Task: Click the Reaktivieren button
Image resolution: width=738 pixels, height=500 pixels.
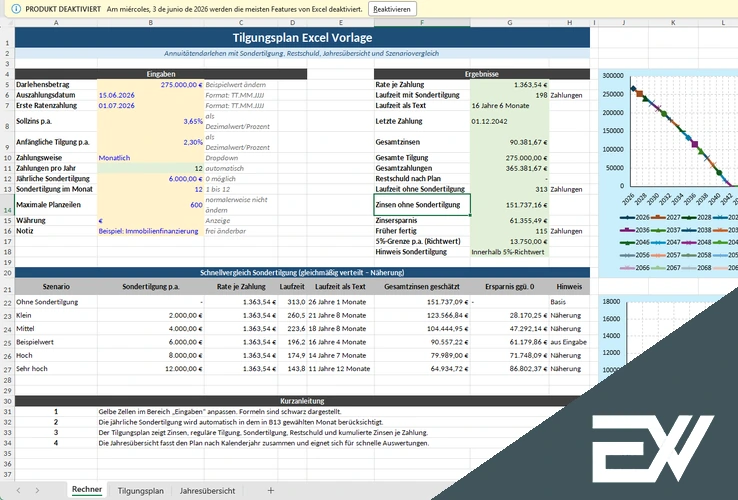Action: 392,9
